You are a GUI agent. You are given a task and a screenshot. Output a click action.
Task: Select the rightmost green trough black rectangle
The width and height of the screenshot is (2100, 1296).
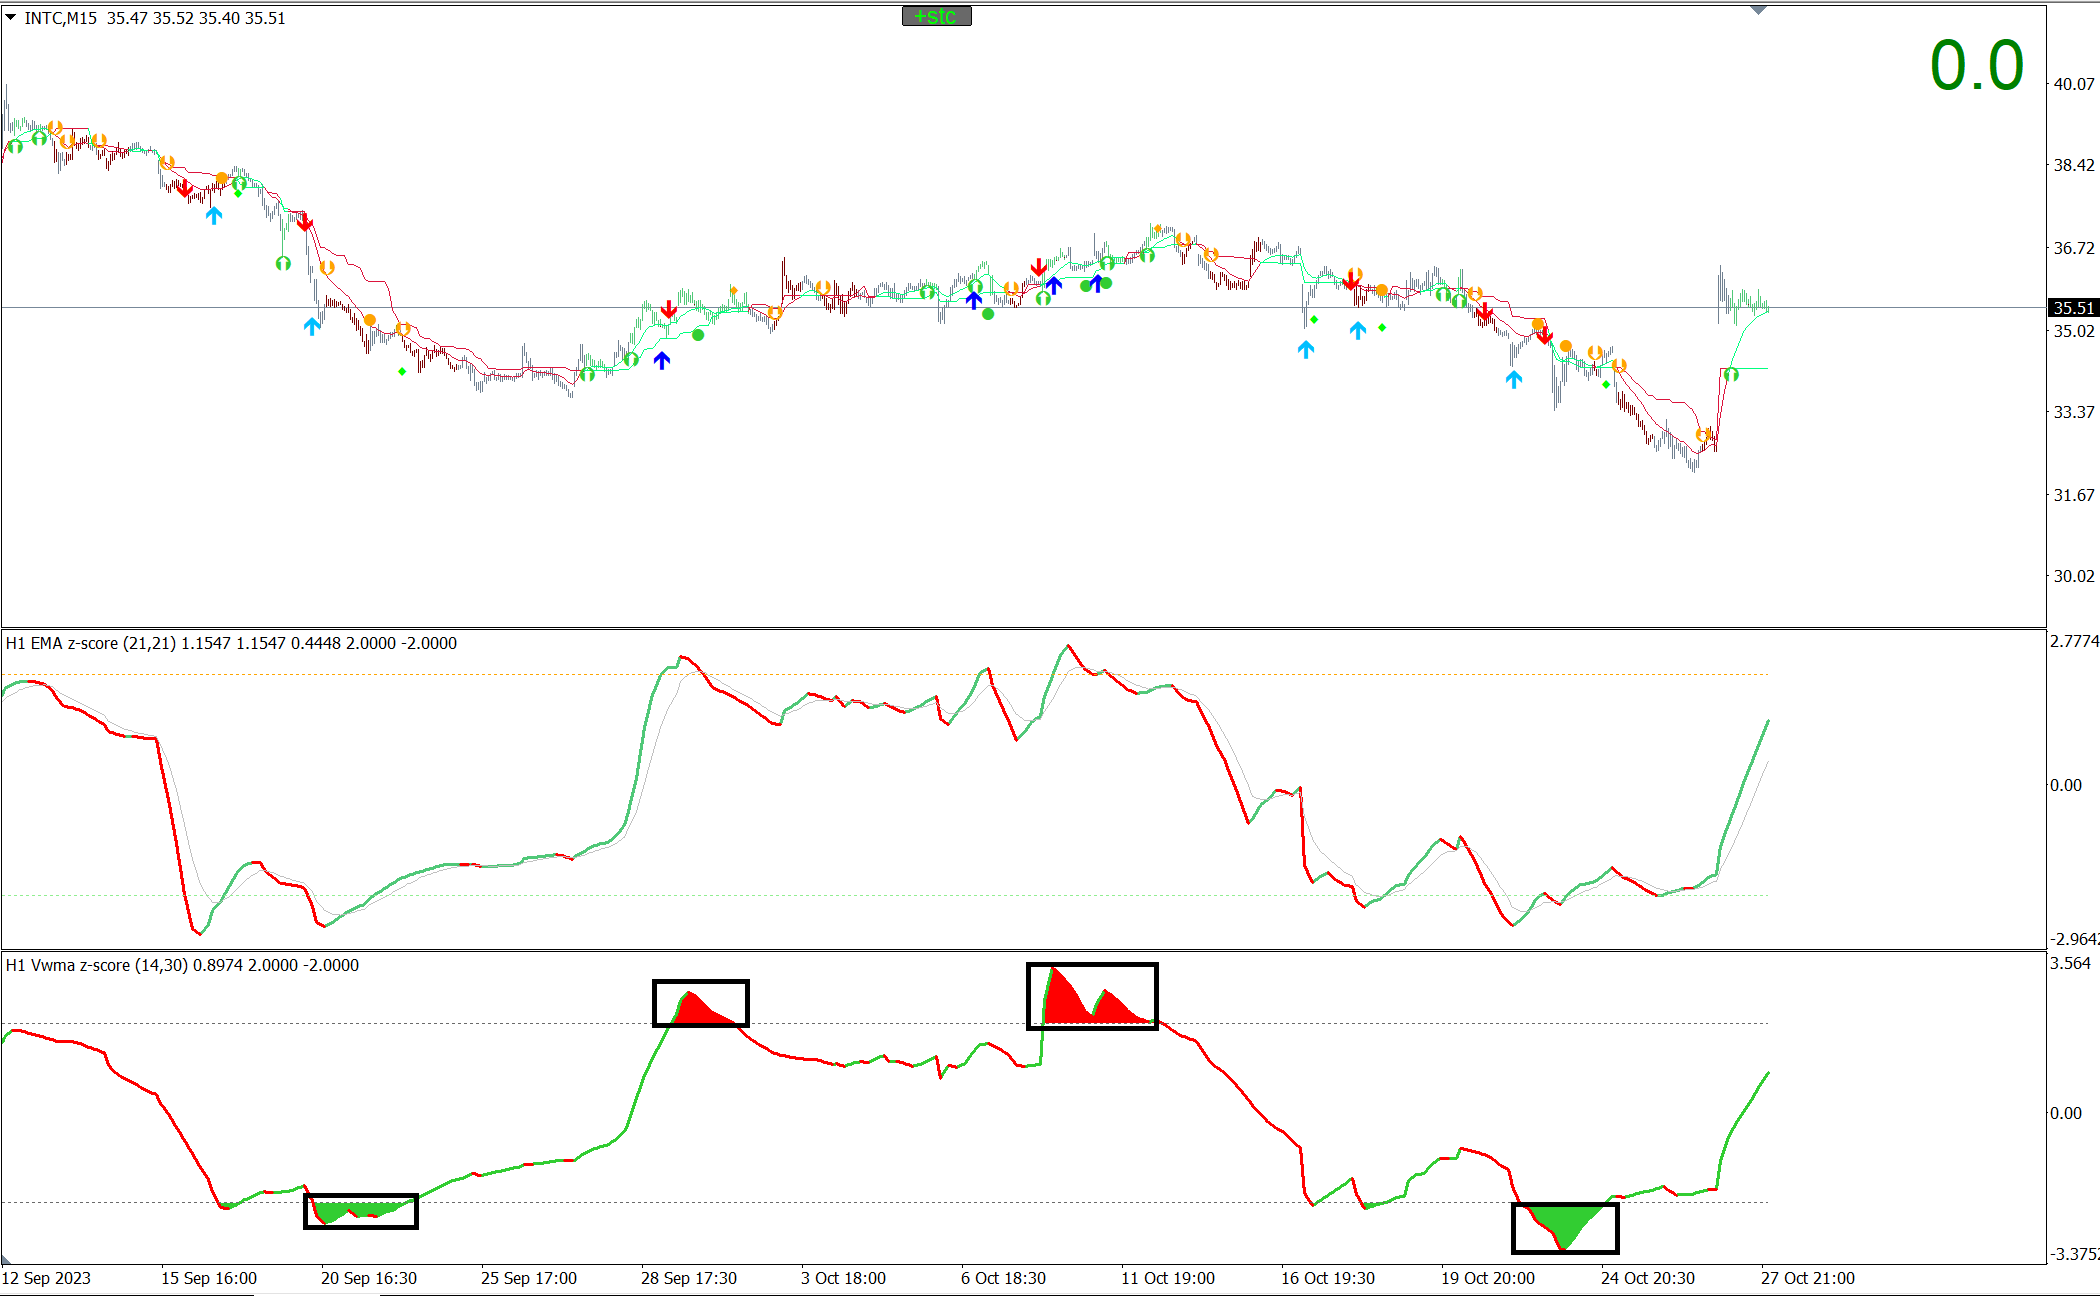click(1564, 1228)
